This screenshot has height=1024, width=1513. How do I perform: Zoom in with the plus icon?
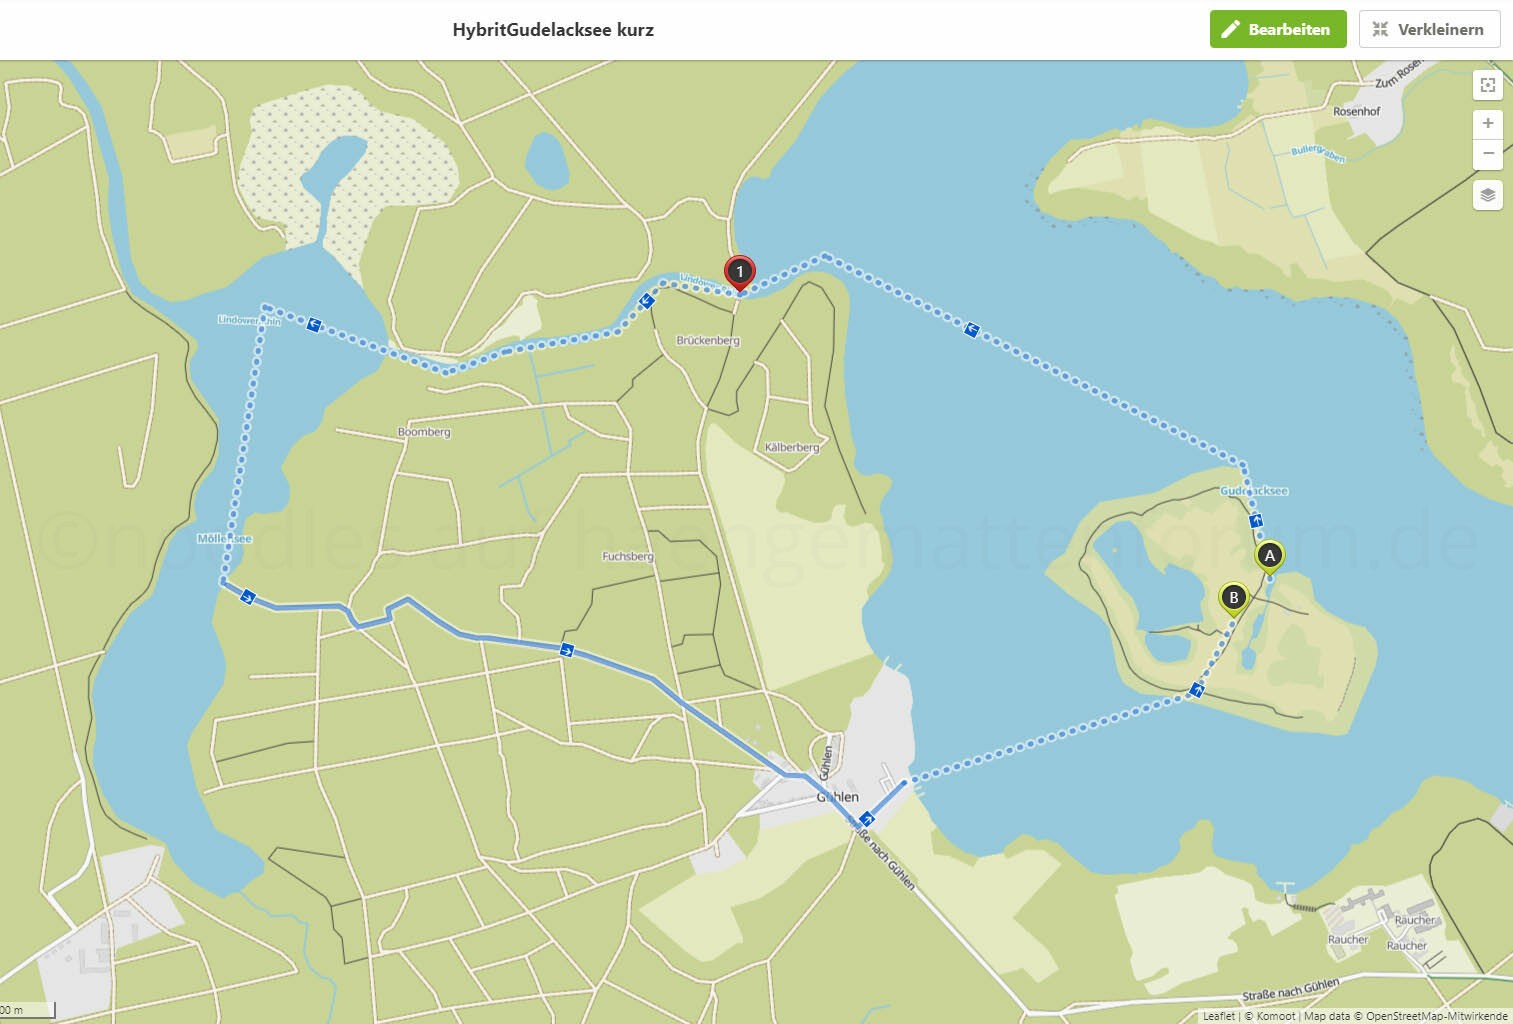tap(1488, 123)
